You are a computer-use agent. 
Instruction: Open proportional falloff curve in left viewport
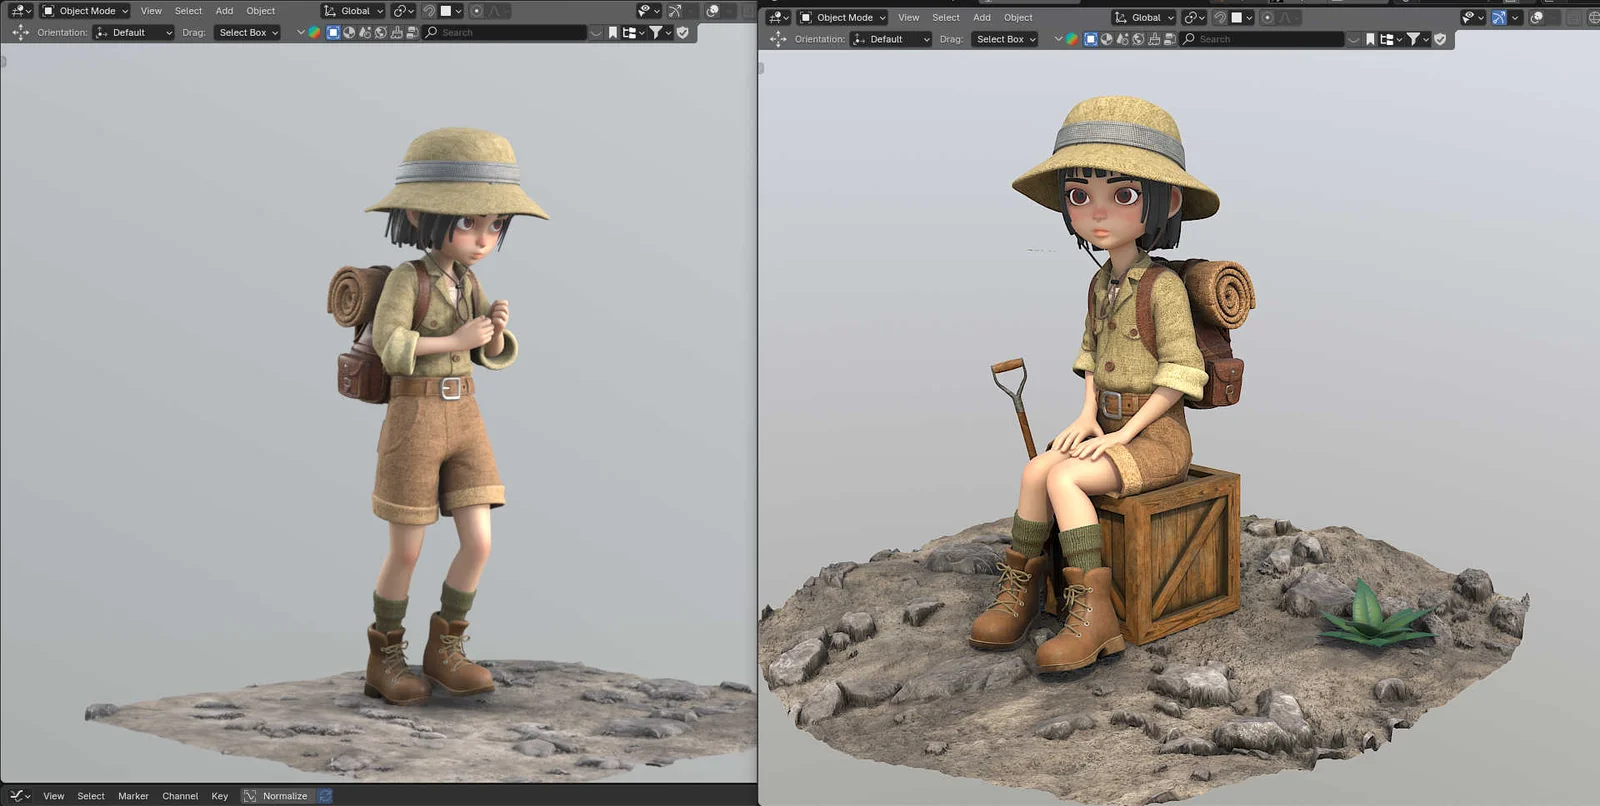coord(498,11)
